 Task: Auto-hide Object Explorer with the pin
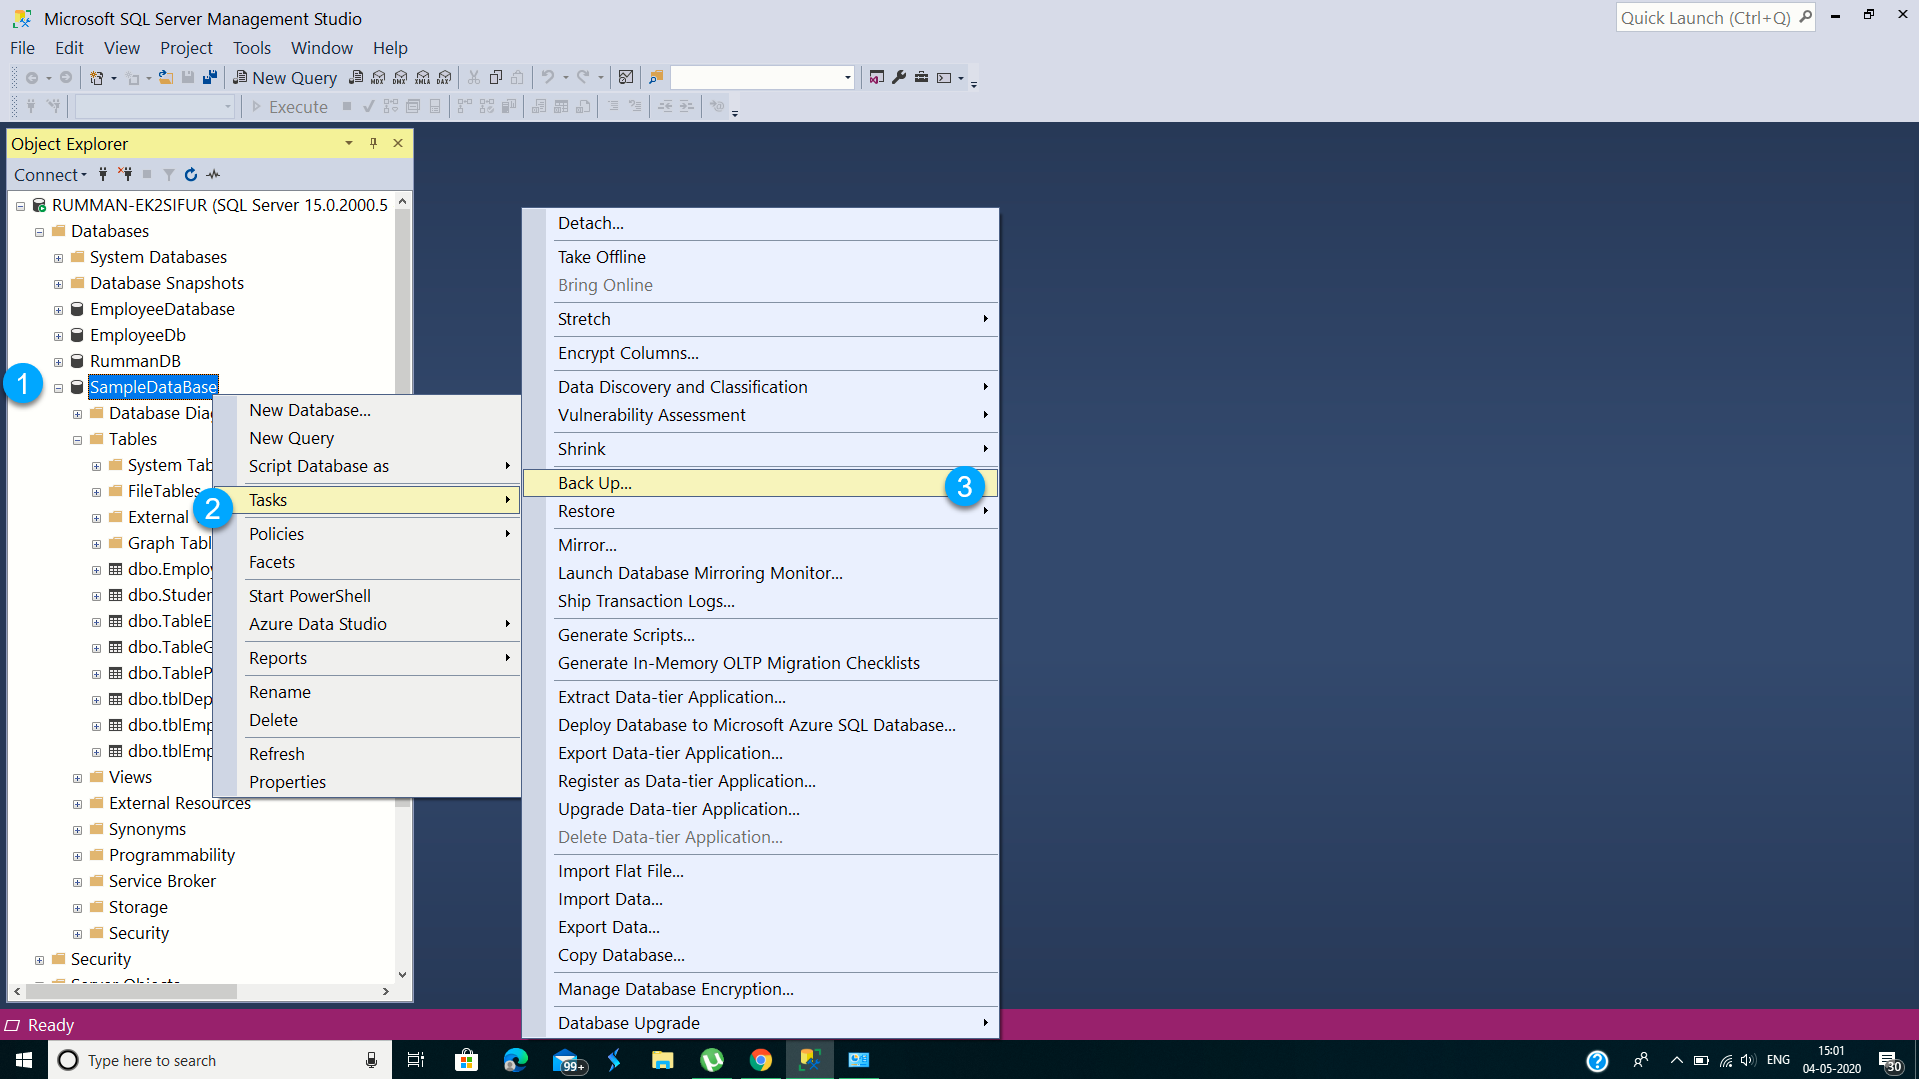coord(373,143)
